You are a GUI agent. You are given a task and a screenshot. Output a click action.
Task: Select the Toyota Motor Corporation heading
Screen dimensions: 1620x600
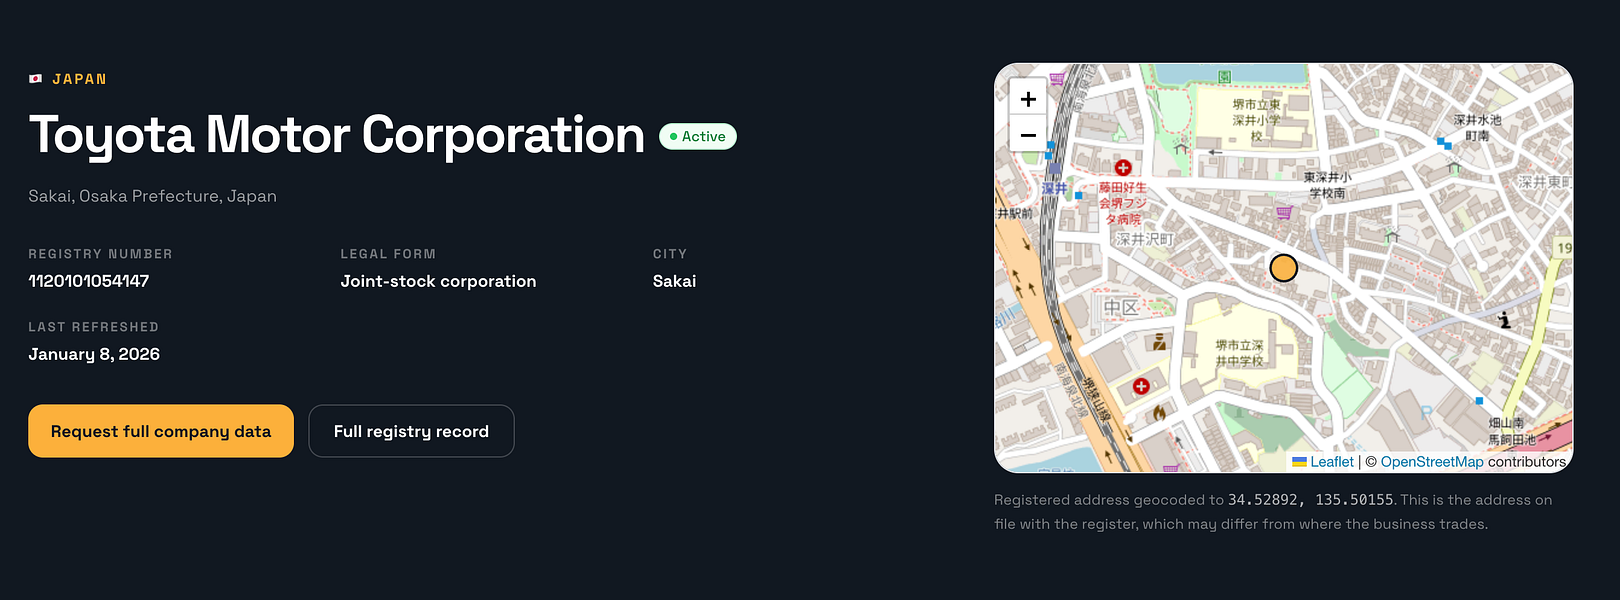point(337,135)
